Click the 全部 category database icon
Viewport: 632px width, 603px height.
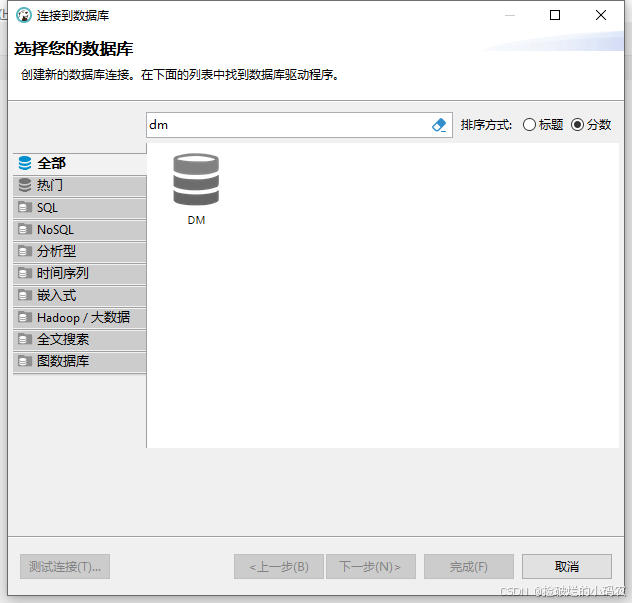(25, 163)
